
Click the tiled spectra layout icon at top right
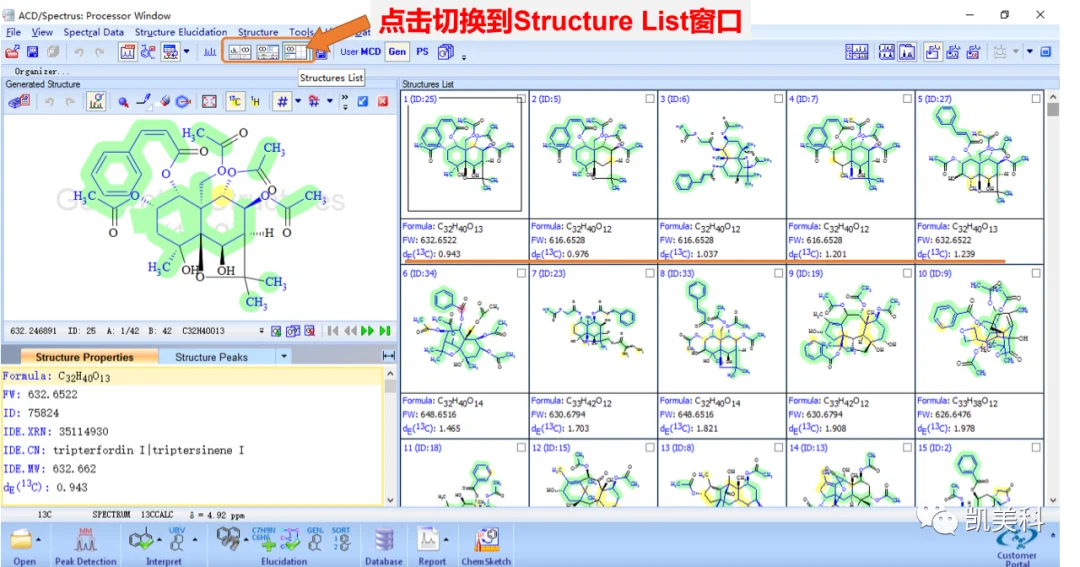click(856, 52)
